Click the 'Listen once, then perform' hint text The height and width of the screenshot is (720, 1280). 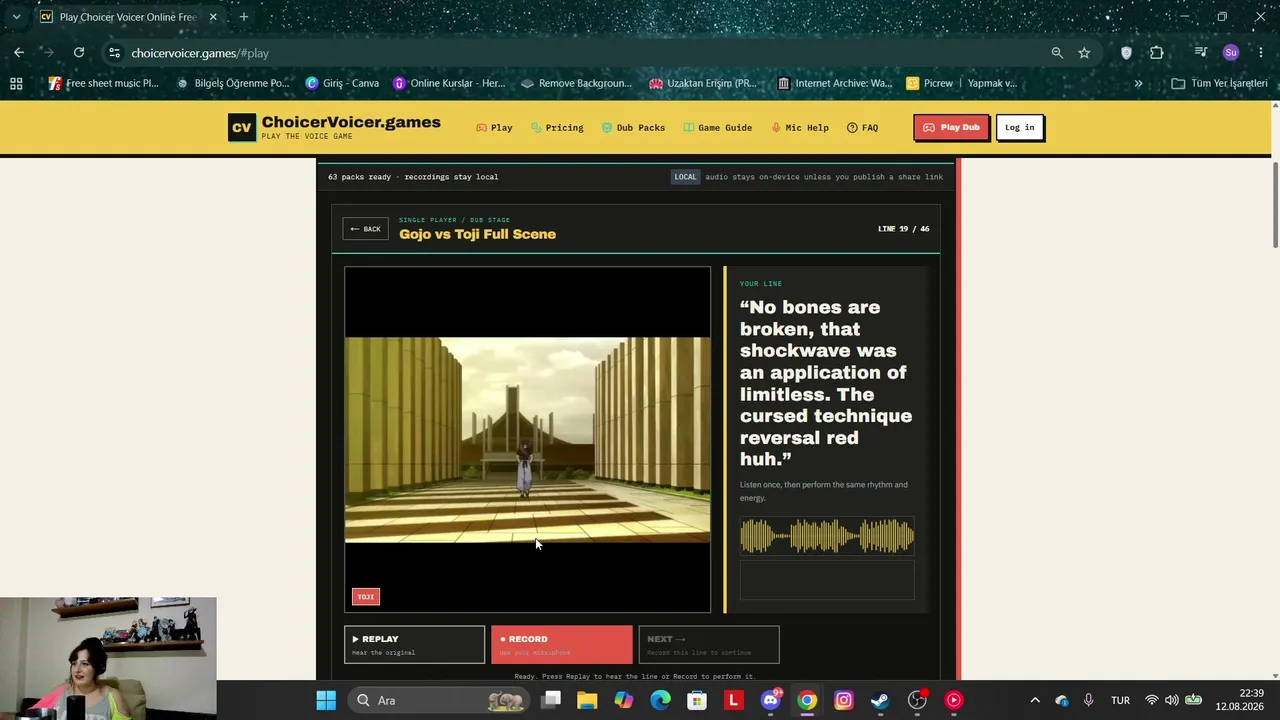click(x=824, y=491)
